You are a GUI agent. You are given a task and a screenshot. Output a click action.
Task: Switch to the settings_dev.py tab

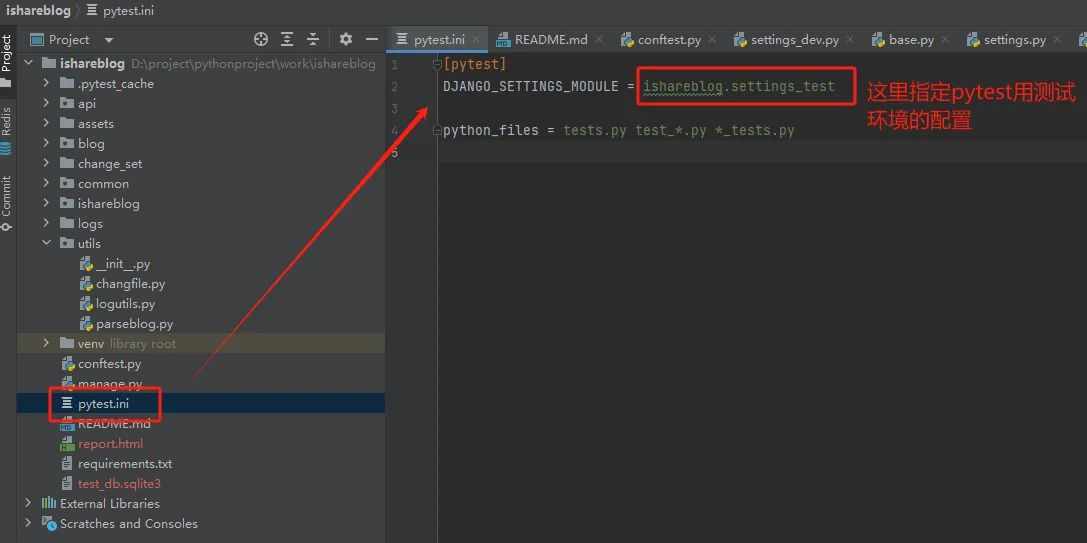click(x=794, y=40)
